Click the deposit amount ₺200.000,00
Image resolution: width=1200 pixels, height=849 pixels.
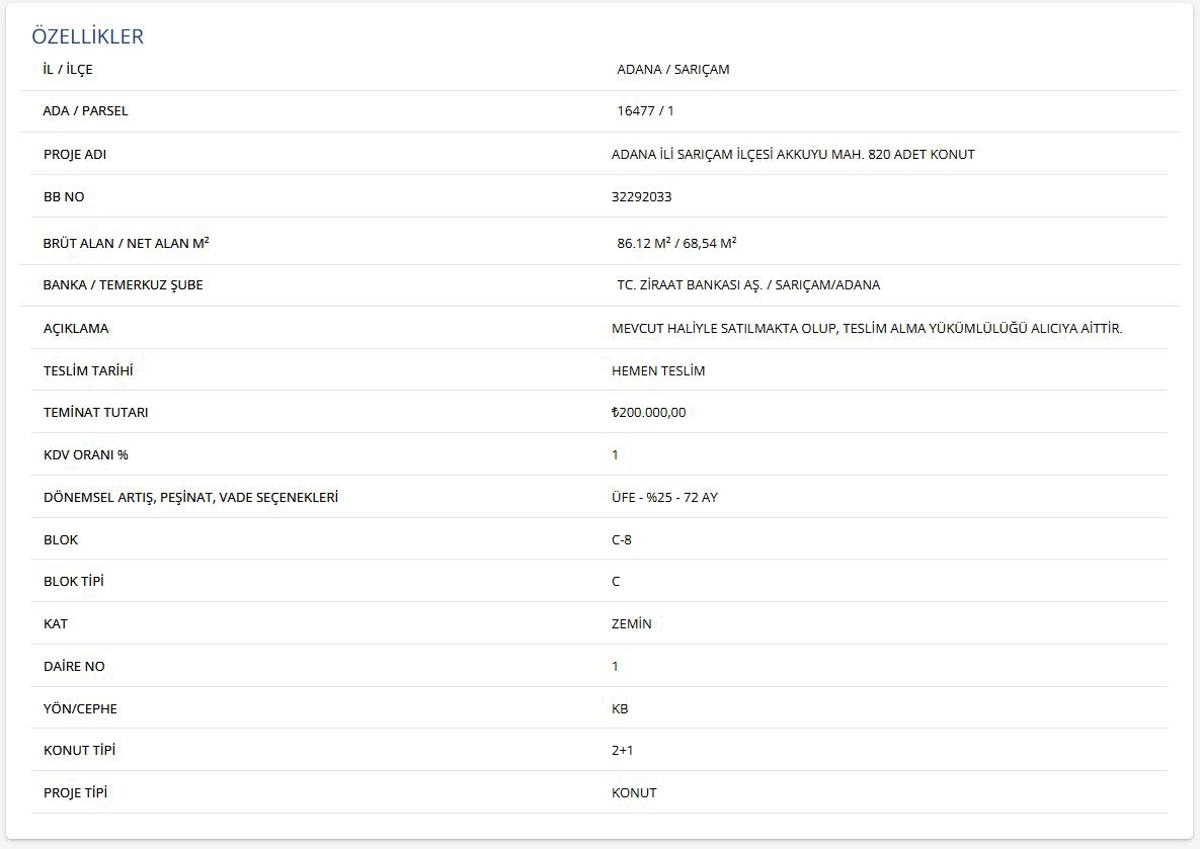(x=648, y=412)
